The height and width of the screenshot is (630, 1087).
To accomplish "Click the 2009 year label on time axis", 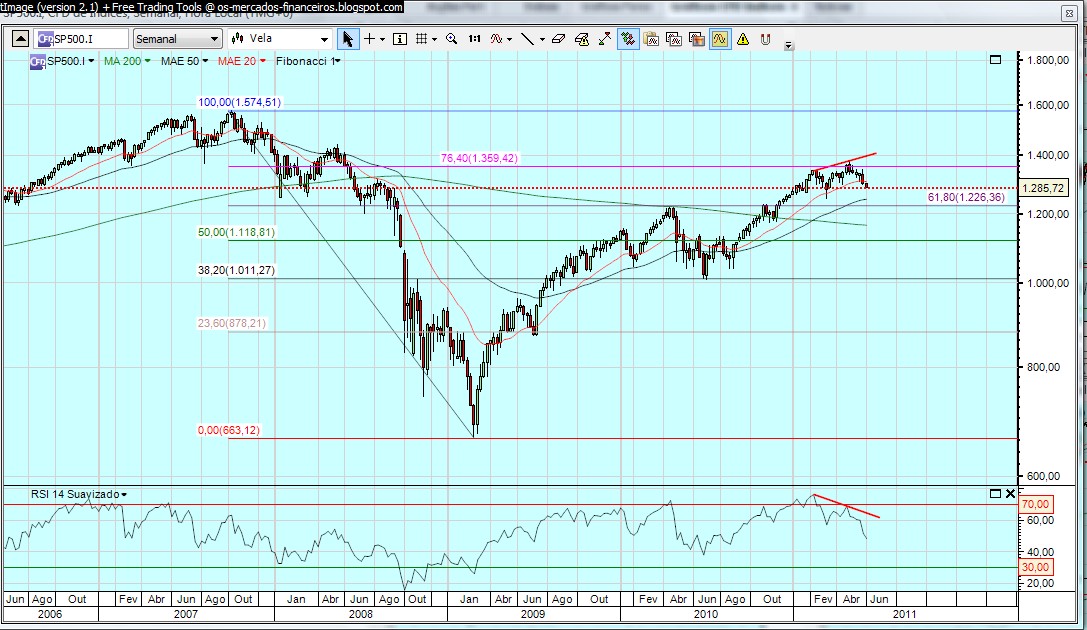I will tap(532, 614).
